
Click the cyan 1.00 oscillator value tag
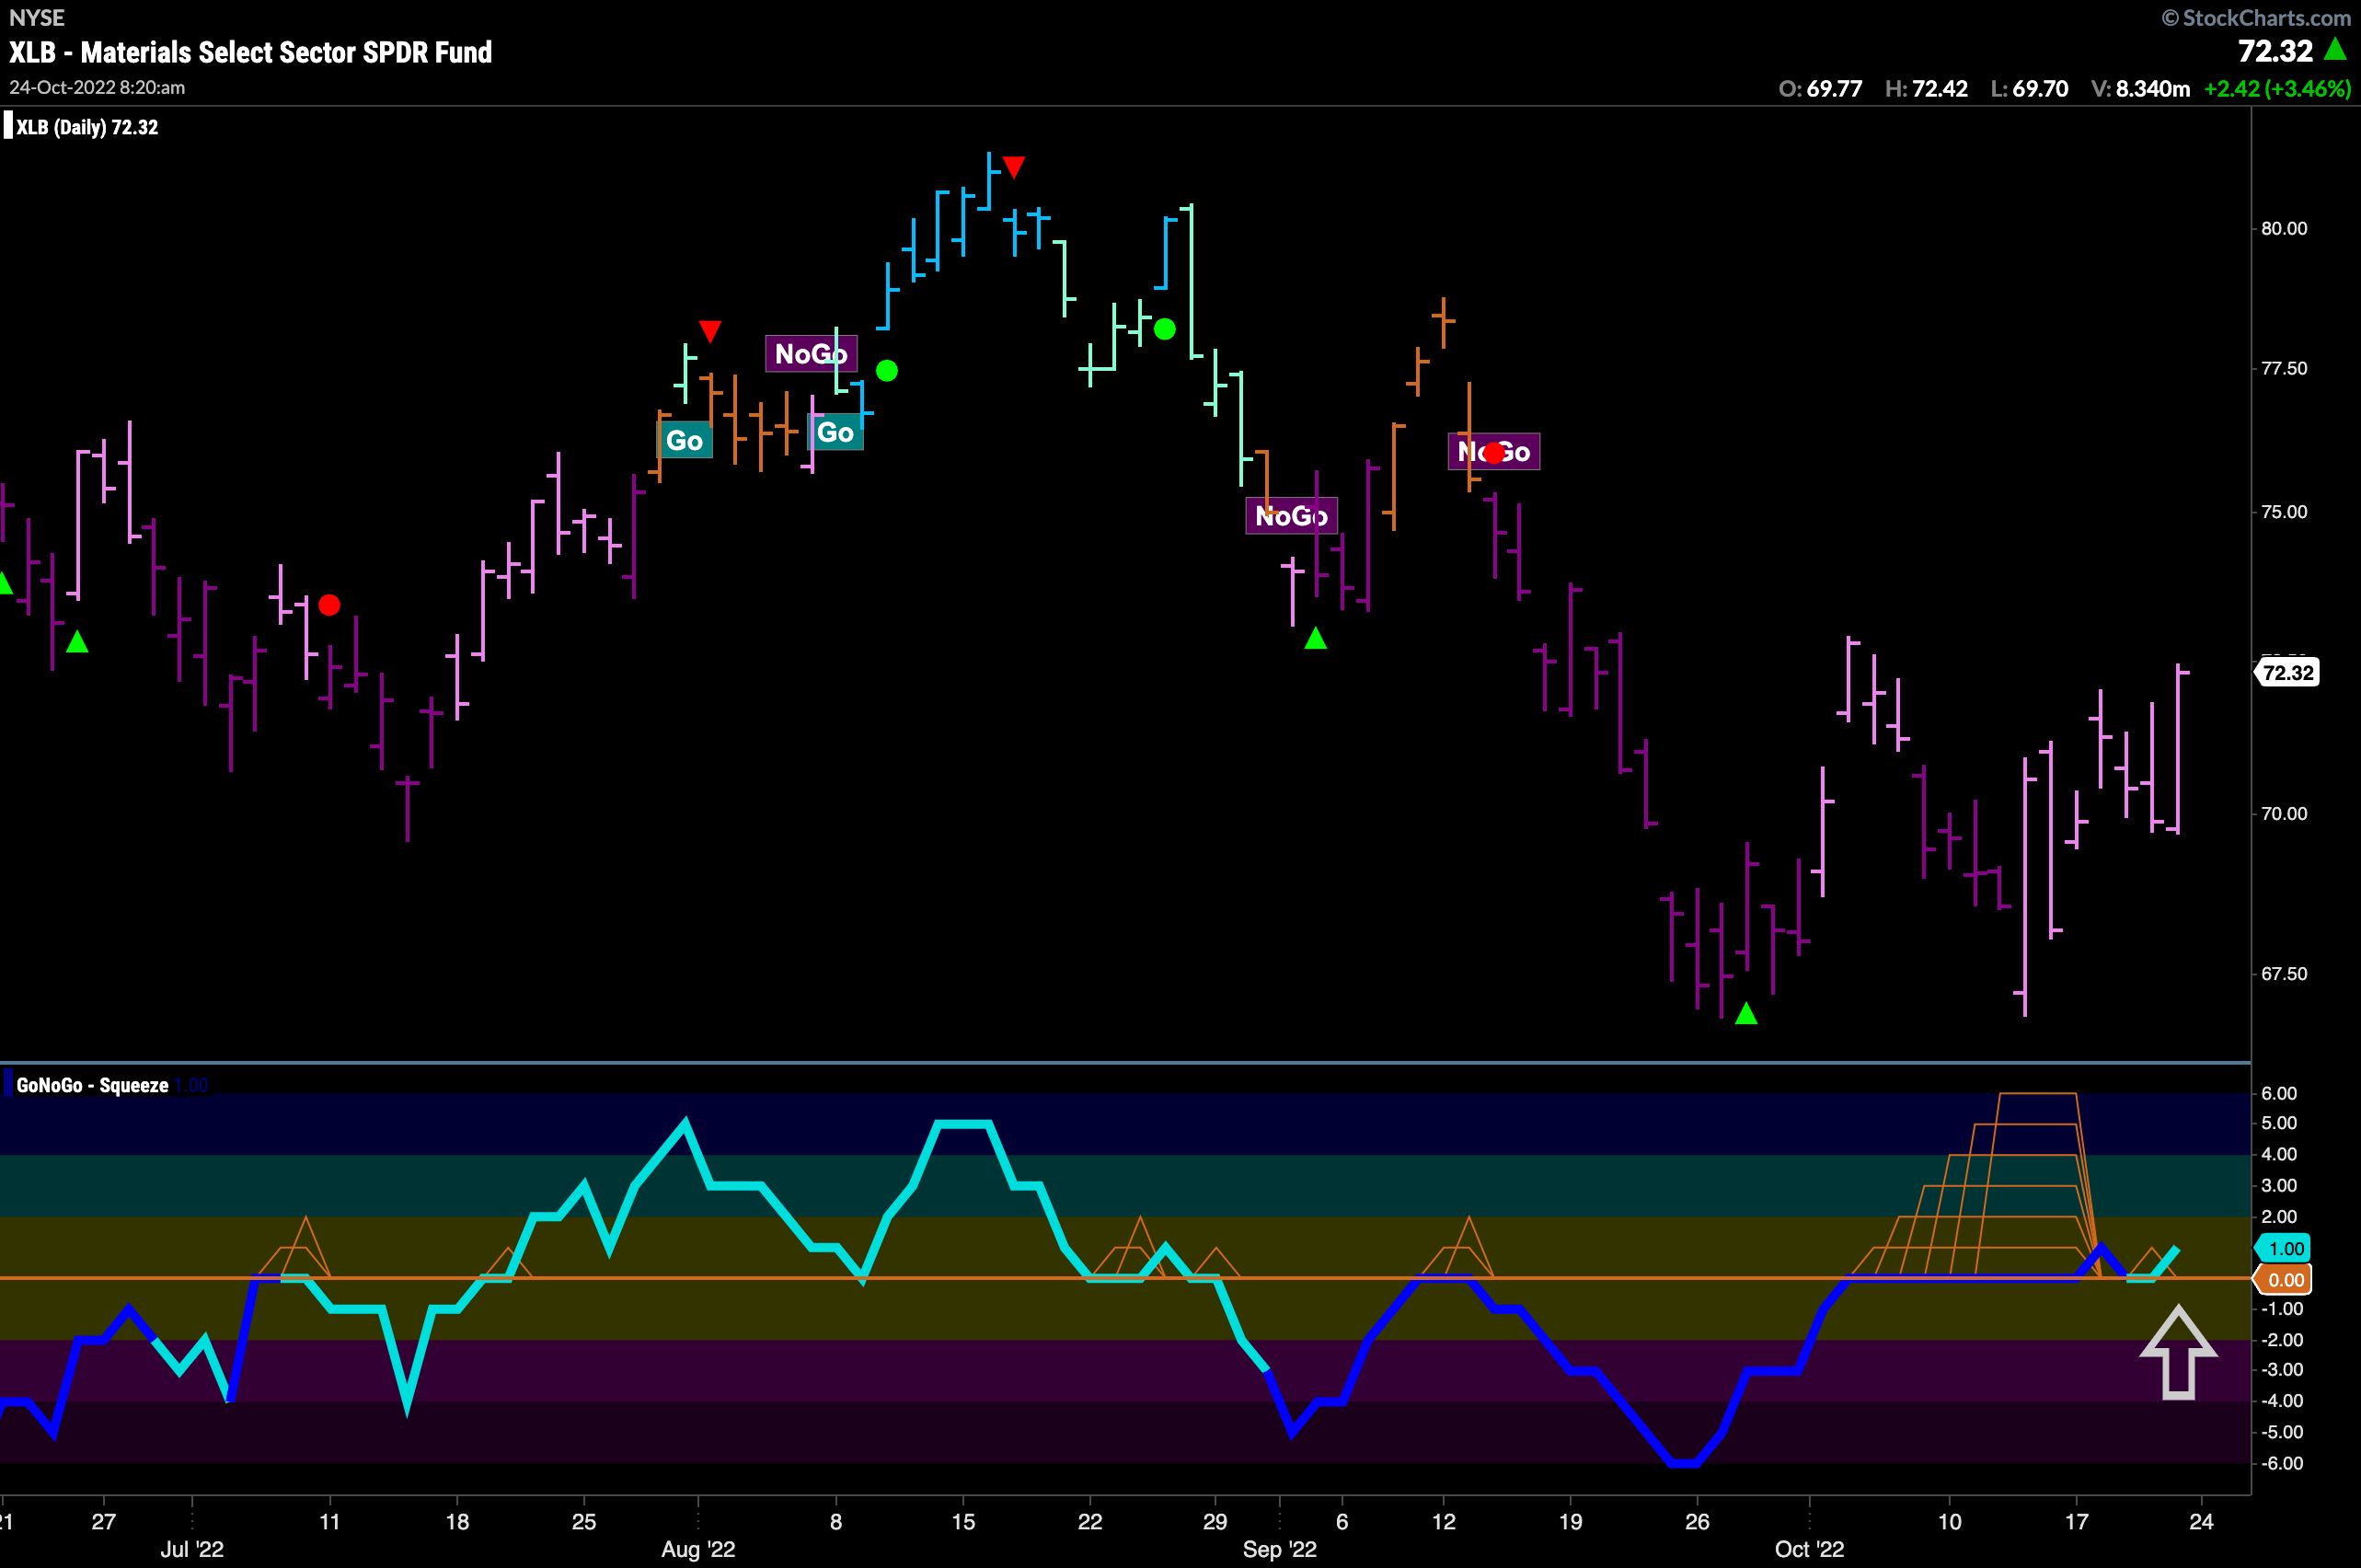click(x=2284, y=1248)
